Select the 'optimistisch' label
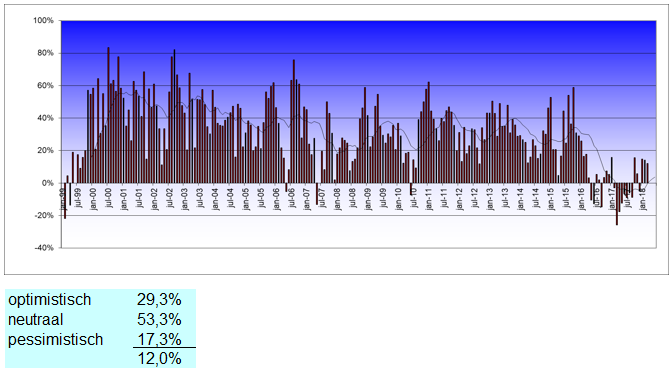669x372 pixels. coord(49,300)
